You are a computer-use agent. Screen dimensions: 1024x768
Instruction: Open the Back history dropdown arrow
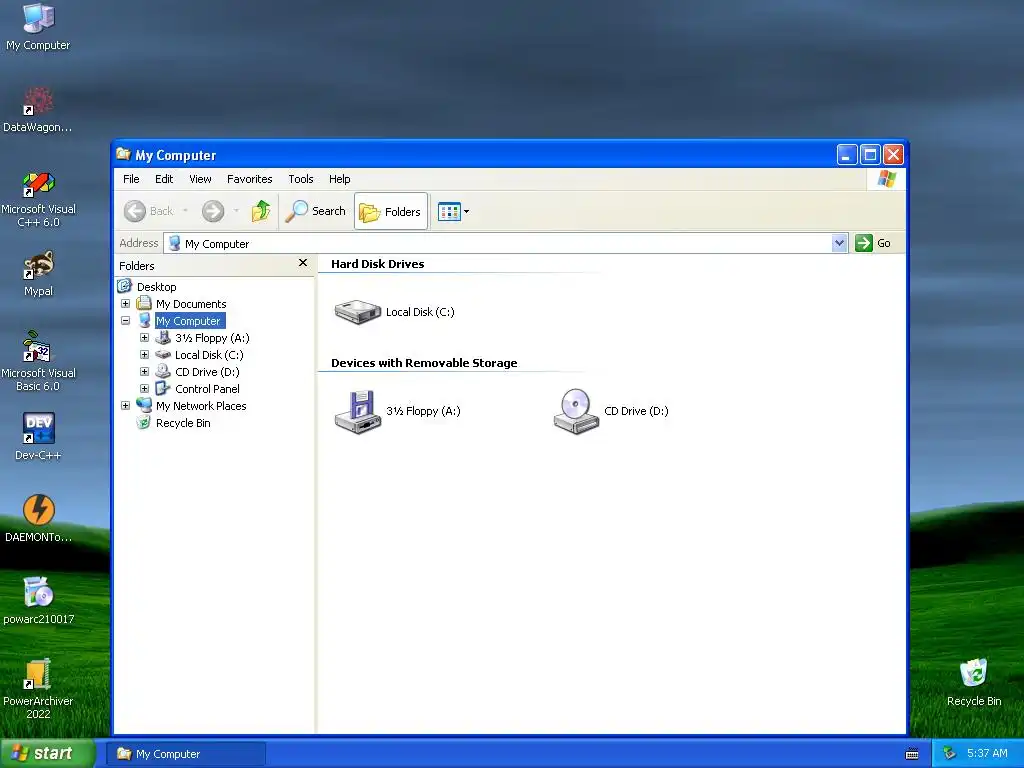click(x=185, y=211)
